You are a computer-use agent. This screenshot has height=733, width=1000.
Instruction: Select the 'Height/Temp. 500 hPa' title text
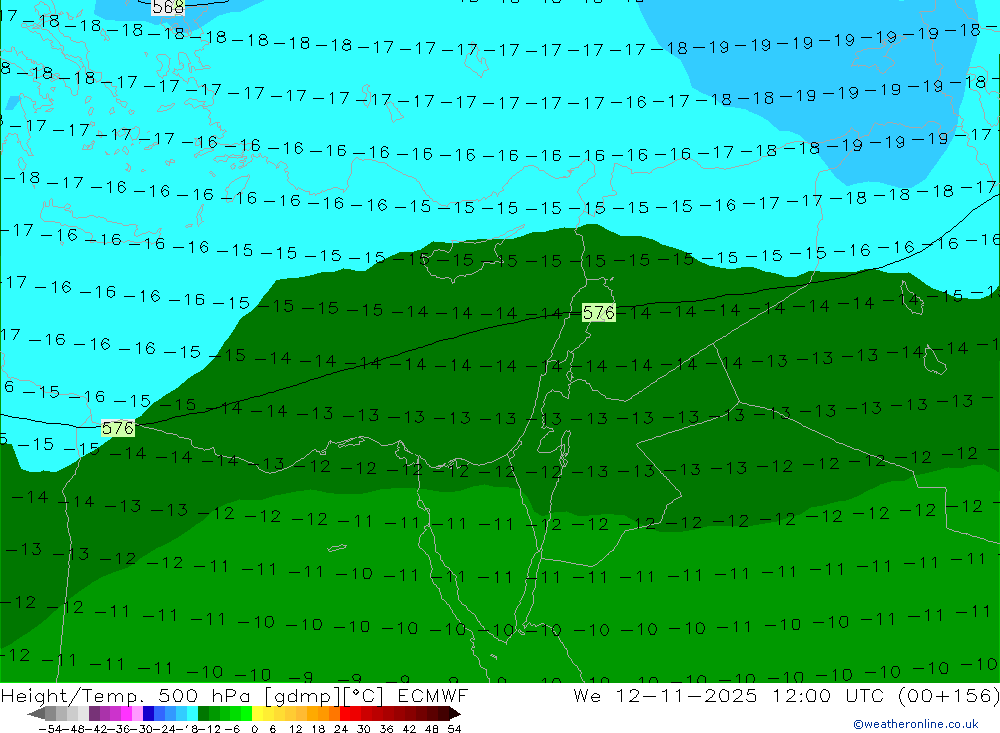(x=127, y=696)
